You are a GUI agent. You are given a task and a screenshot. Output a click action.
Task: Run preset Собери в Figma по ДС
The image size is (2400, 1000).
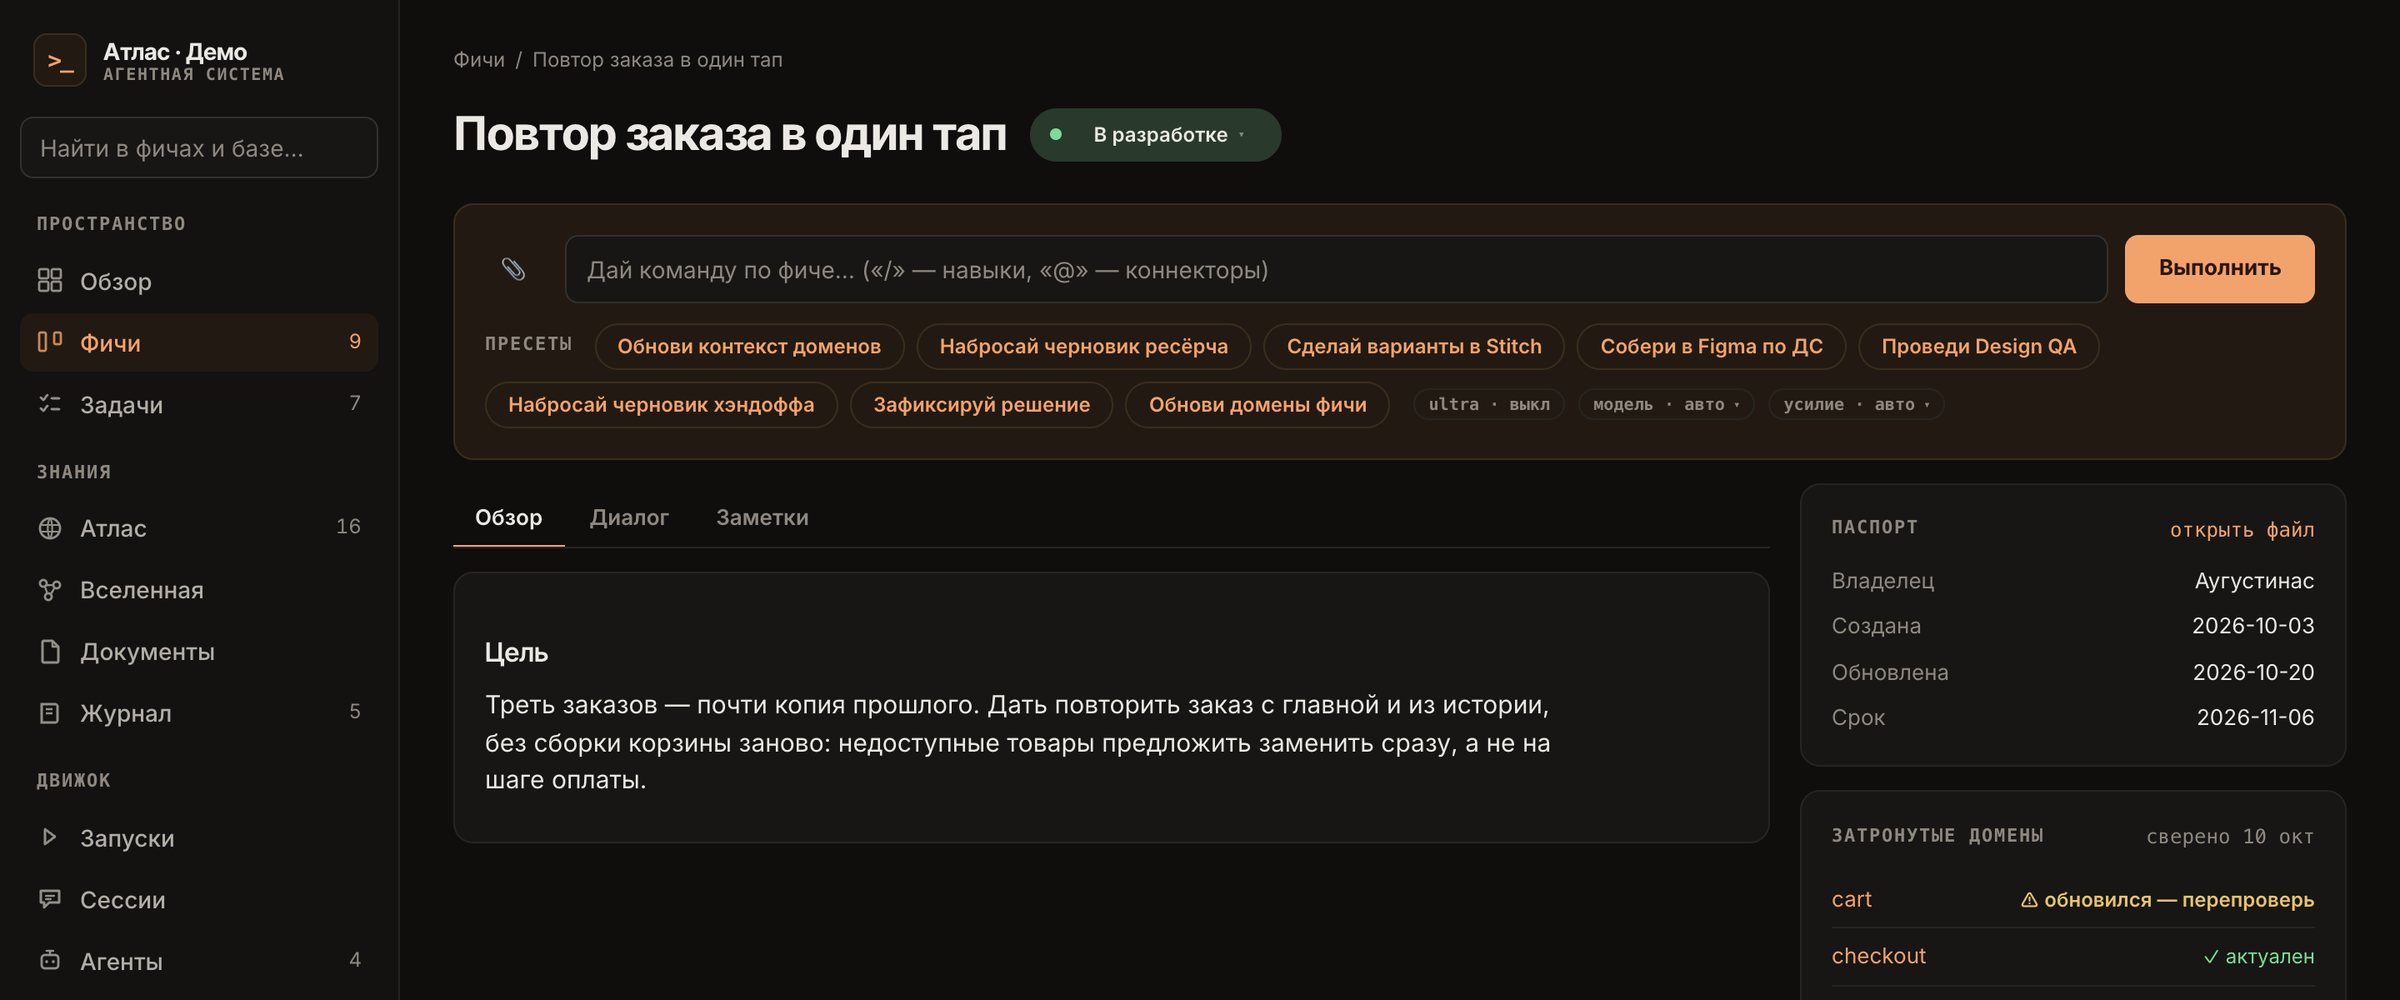click(1711, 346)
